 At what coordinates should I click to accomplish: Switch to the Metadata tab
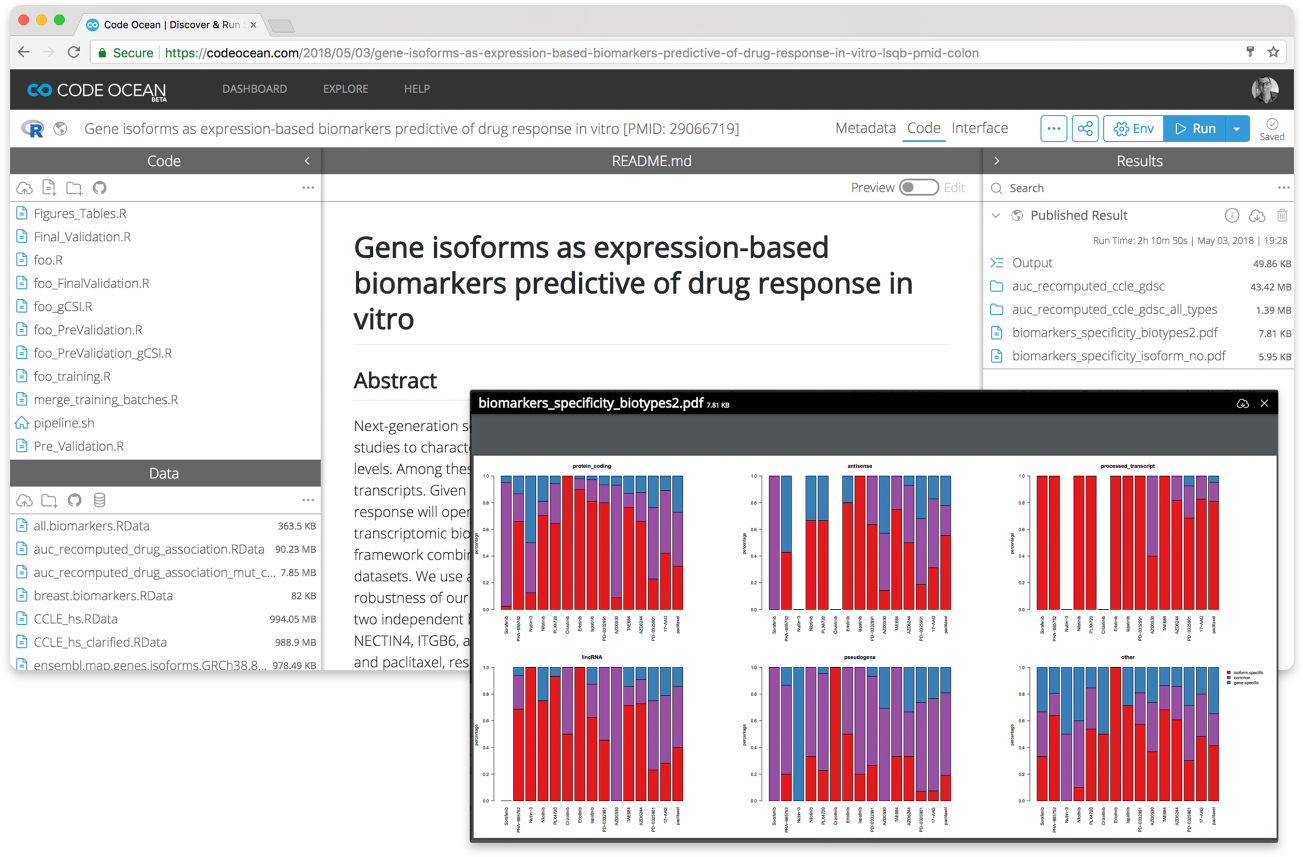tap(865, 128)
